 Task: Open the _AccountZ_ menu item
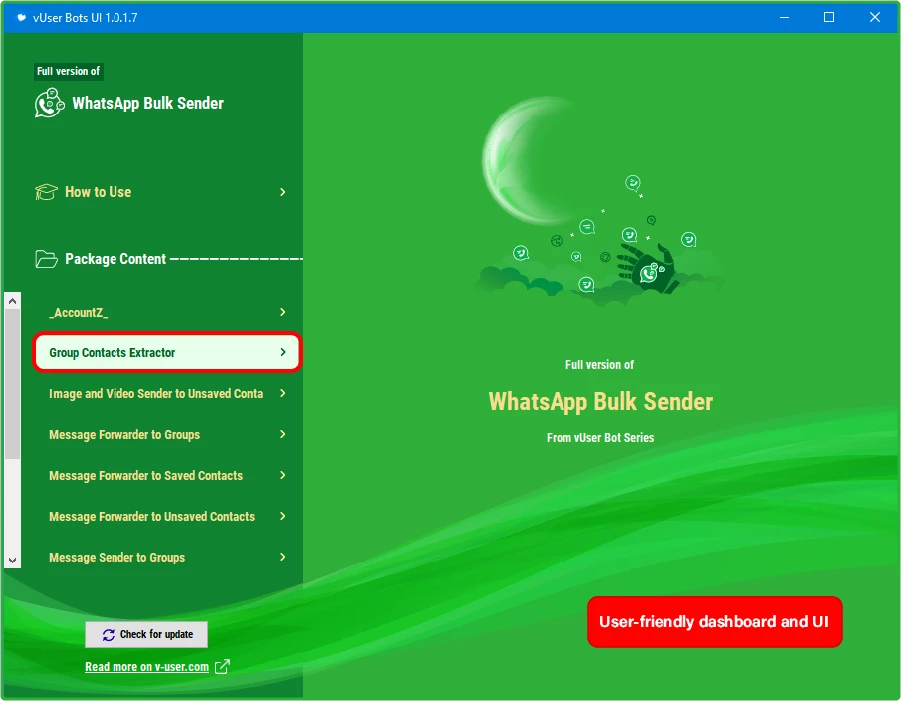(x=167, y=312)
